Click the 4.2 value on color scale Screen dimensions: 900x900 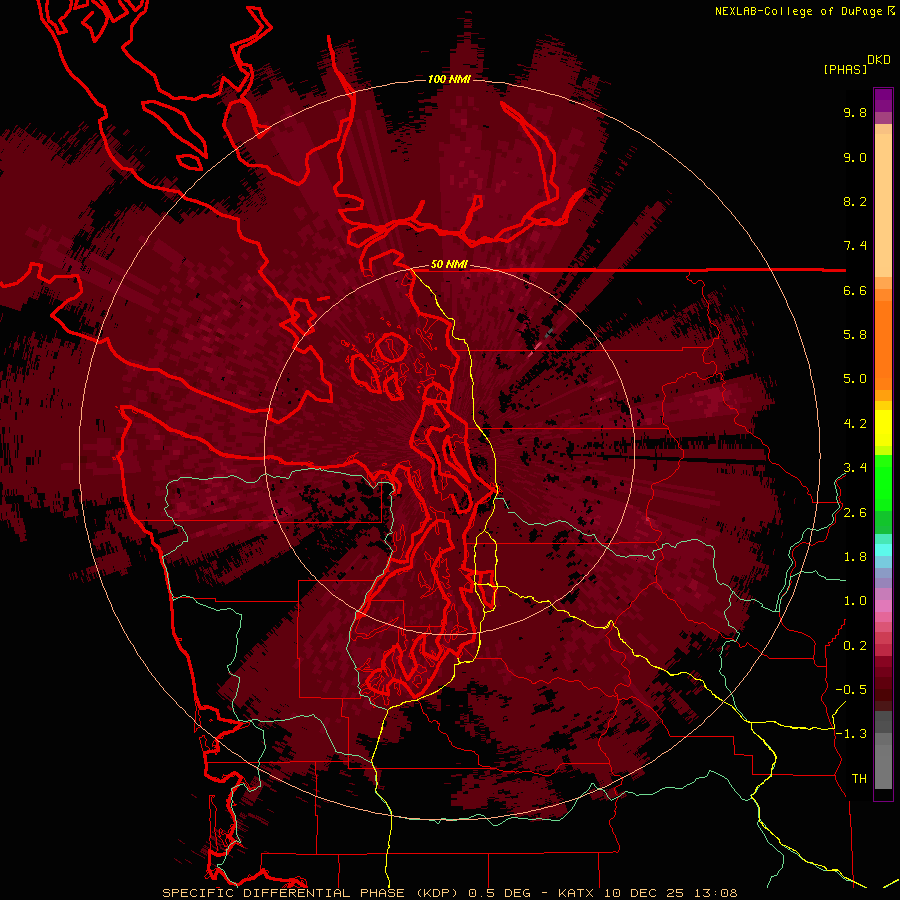click(855, 424)
